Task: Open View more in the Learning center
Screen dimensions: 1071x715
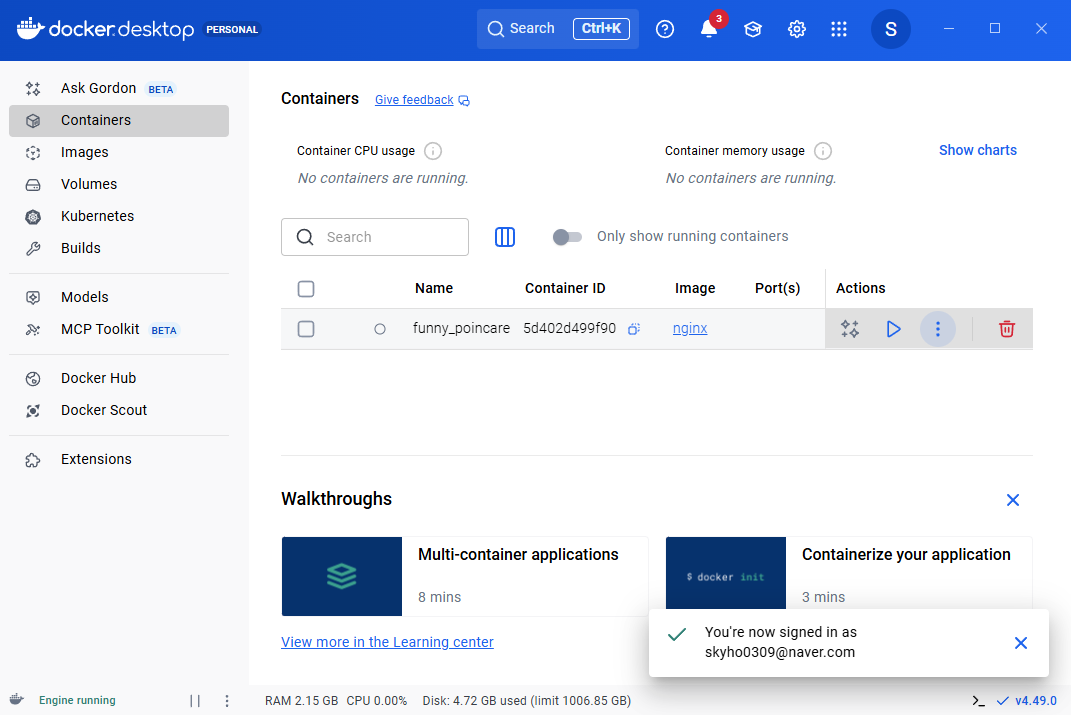Action: click(387, 642)
